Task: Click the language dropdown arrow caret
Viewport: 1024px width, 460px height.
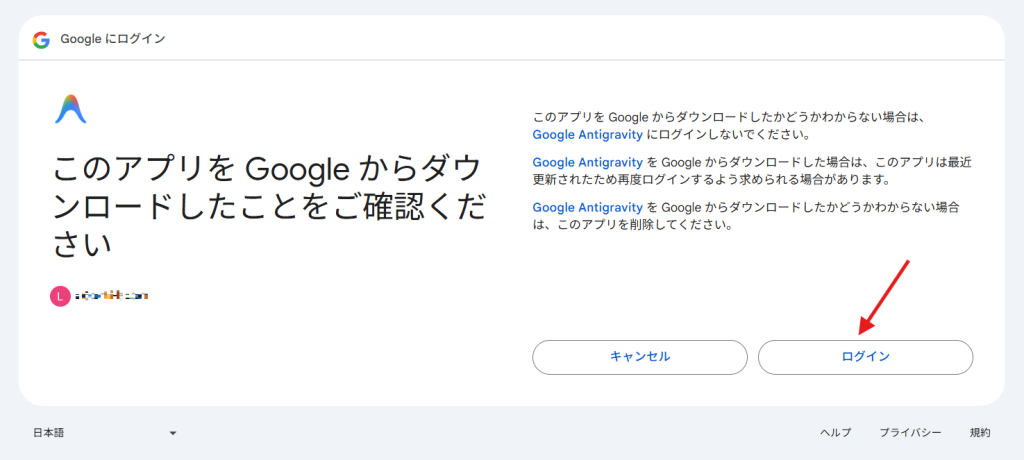Action: click(x=173, y=433)
